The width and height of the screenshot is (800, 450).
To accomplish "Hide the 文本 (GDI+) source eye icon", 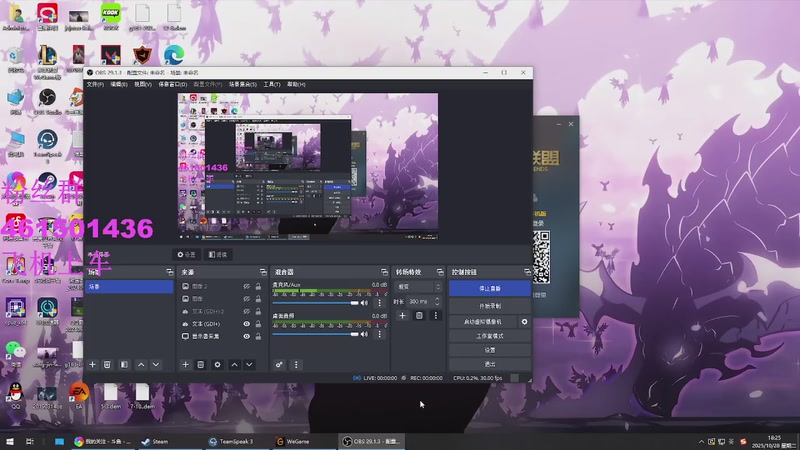I will point(246,324).
